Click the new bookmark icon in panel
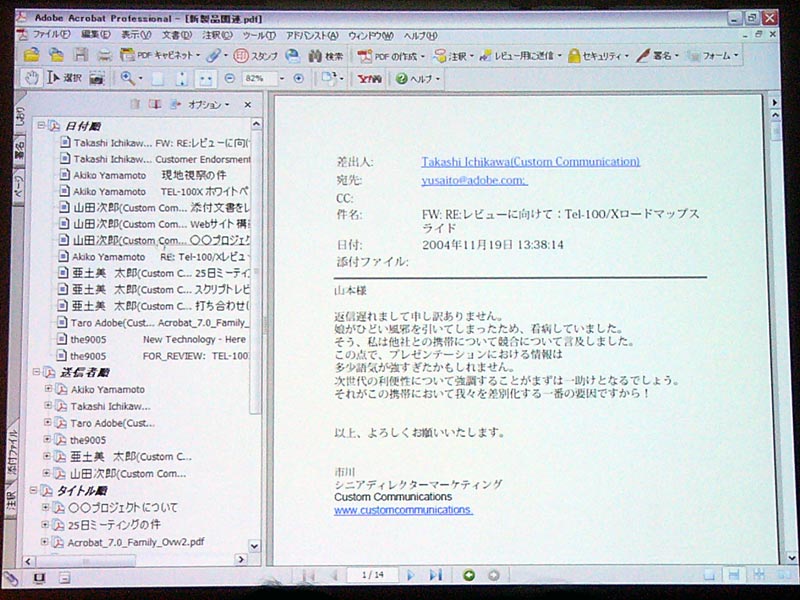 [155, 104]
